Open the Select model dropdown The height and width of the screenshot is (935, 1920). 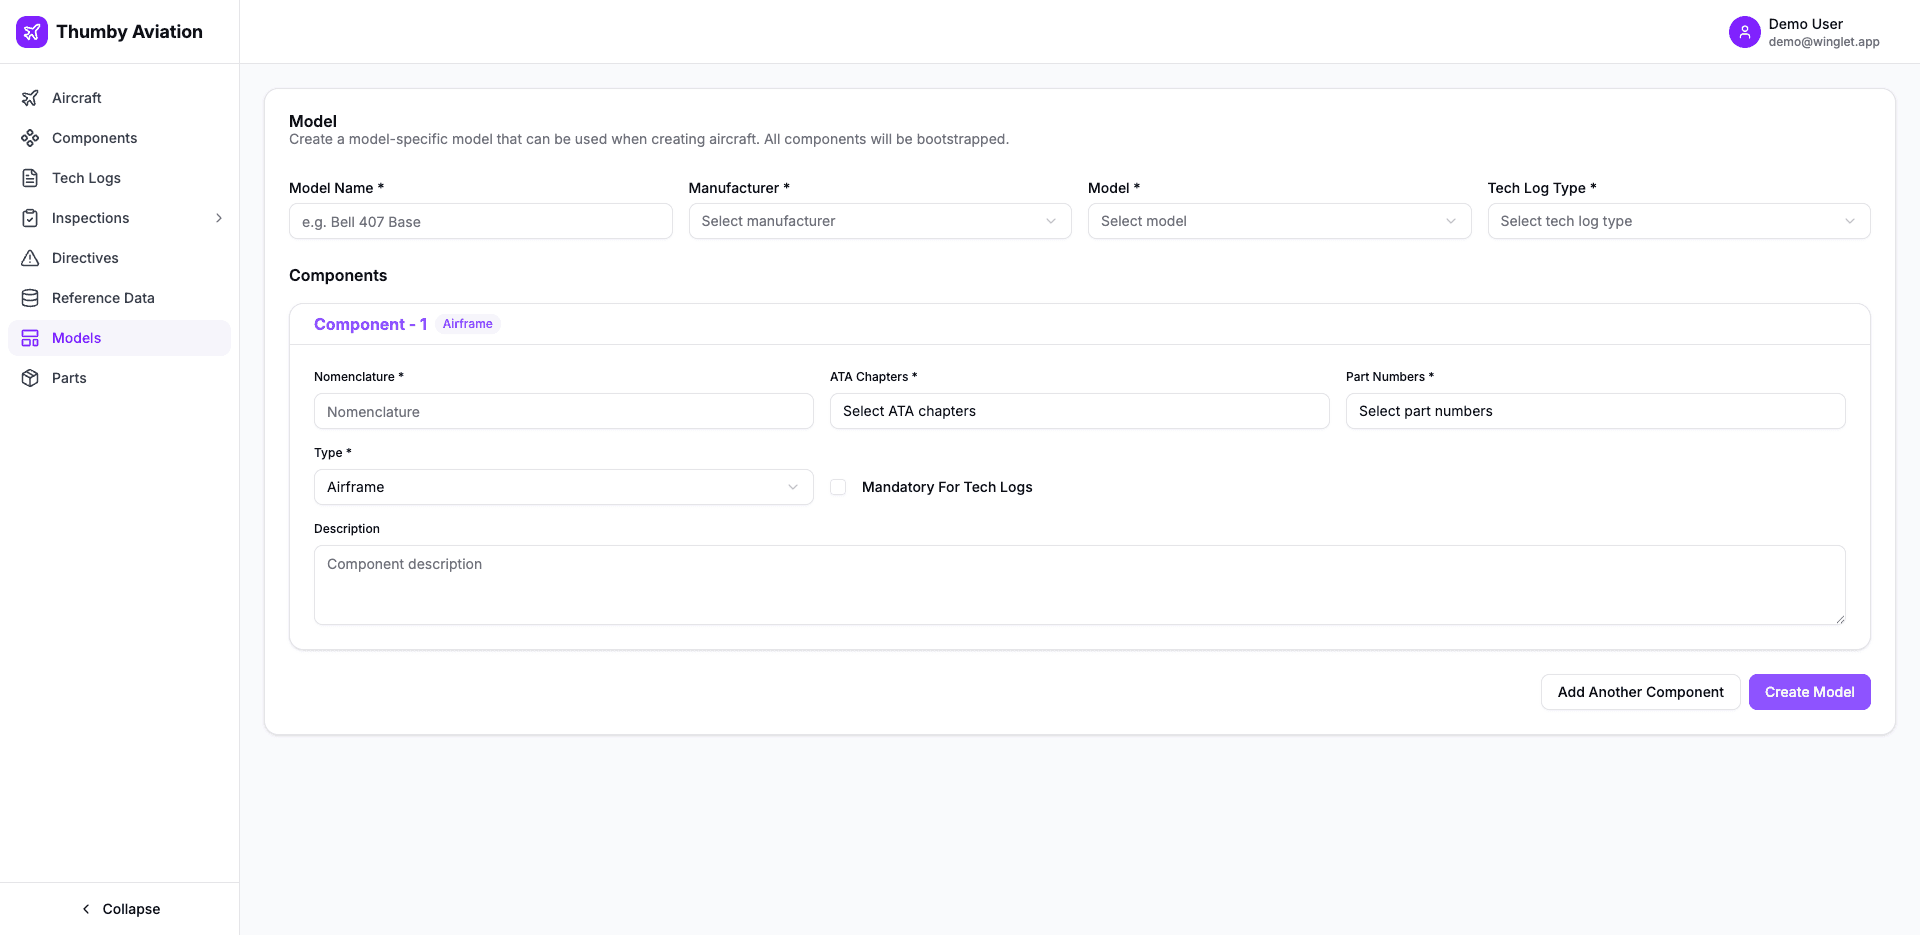(1279, 221)
